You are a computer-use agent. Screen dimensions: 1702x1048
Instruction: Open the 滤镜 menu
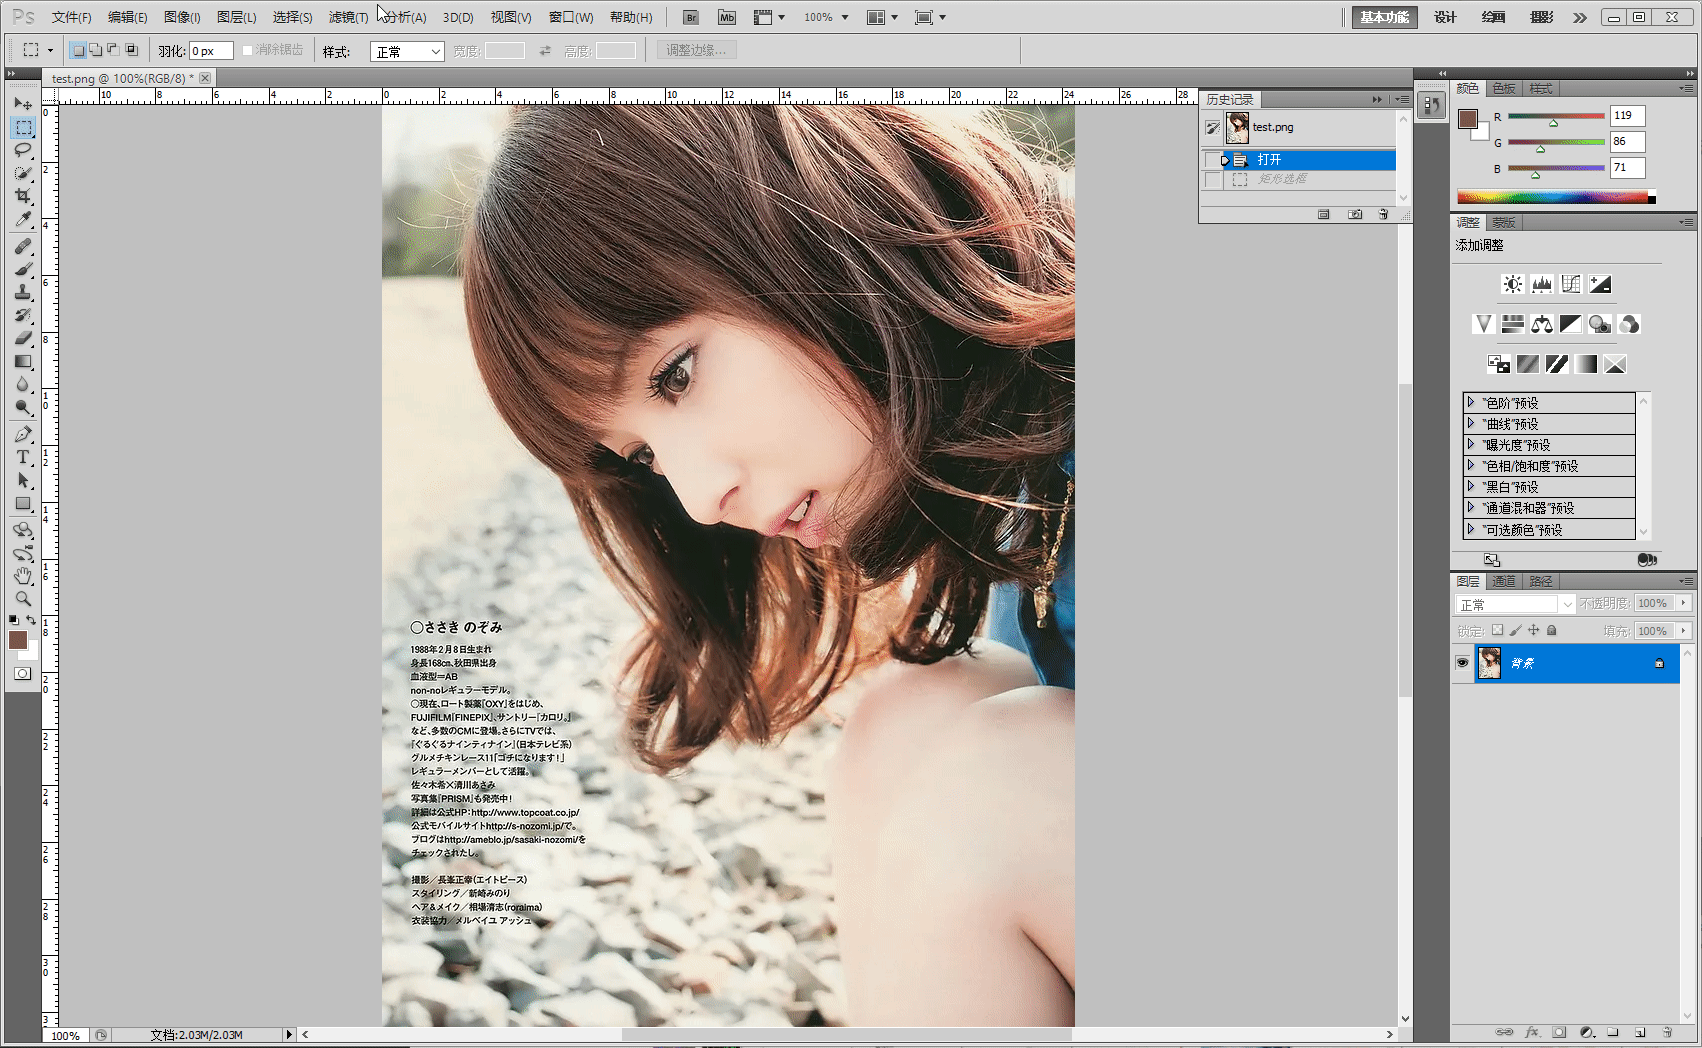(x=347, y=17)
